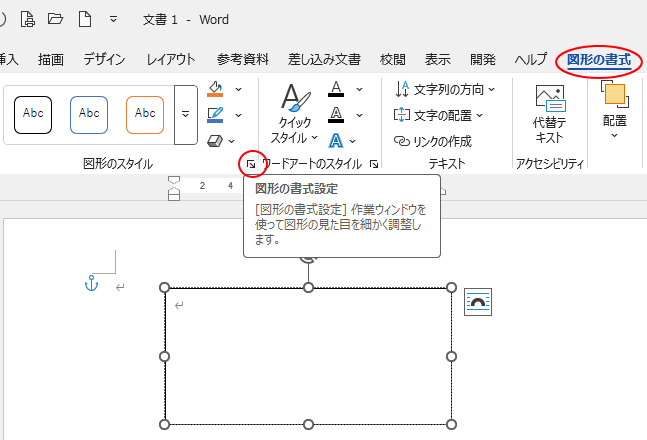Viewport: 647px width, 440px height.
Task: Click the top-left handle of the text box
Action: tap(164, 287)
